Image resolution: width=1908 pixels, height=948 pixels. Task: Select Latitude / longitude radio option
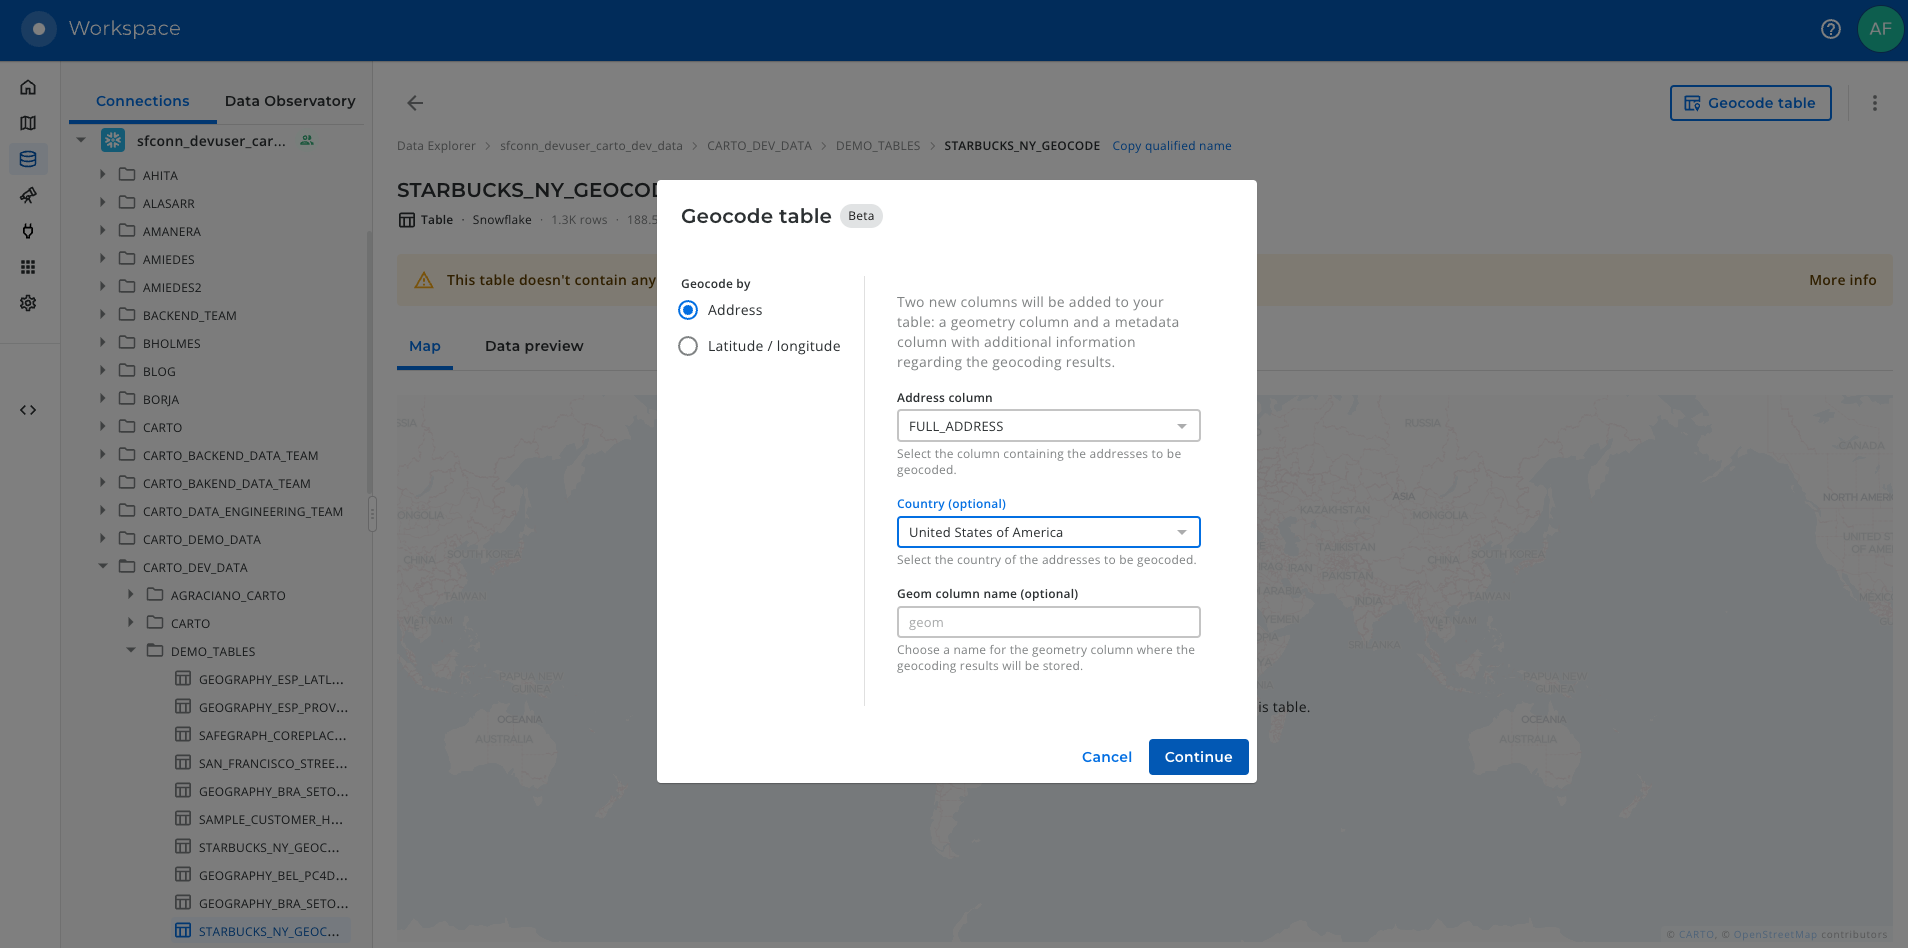point(688,346)
